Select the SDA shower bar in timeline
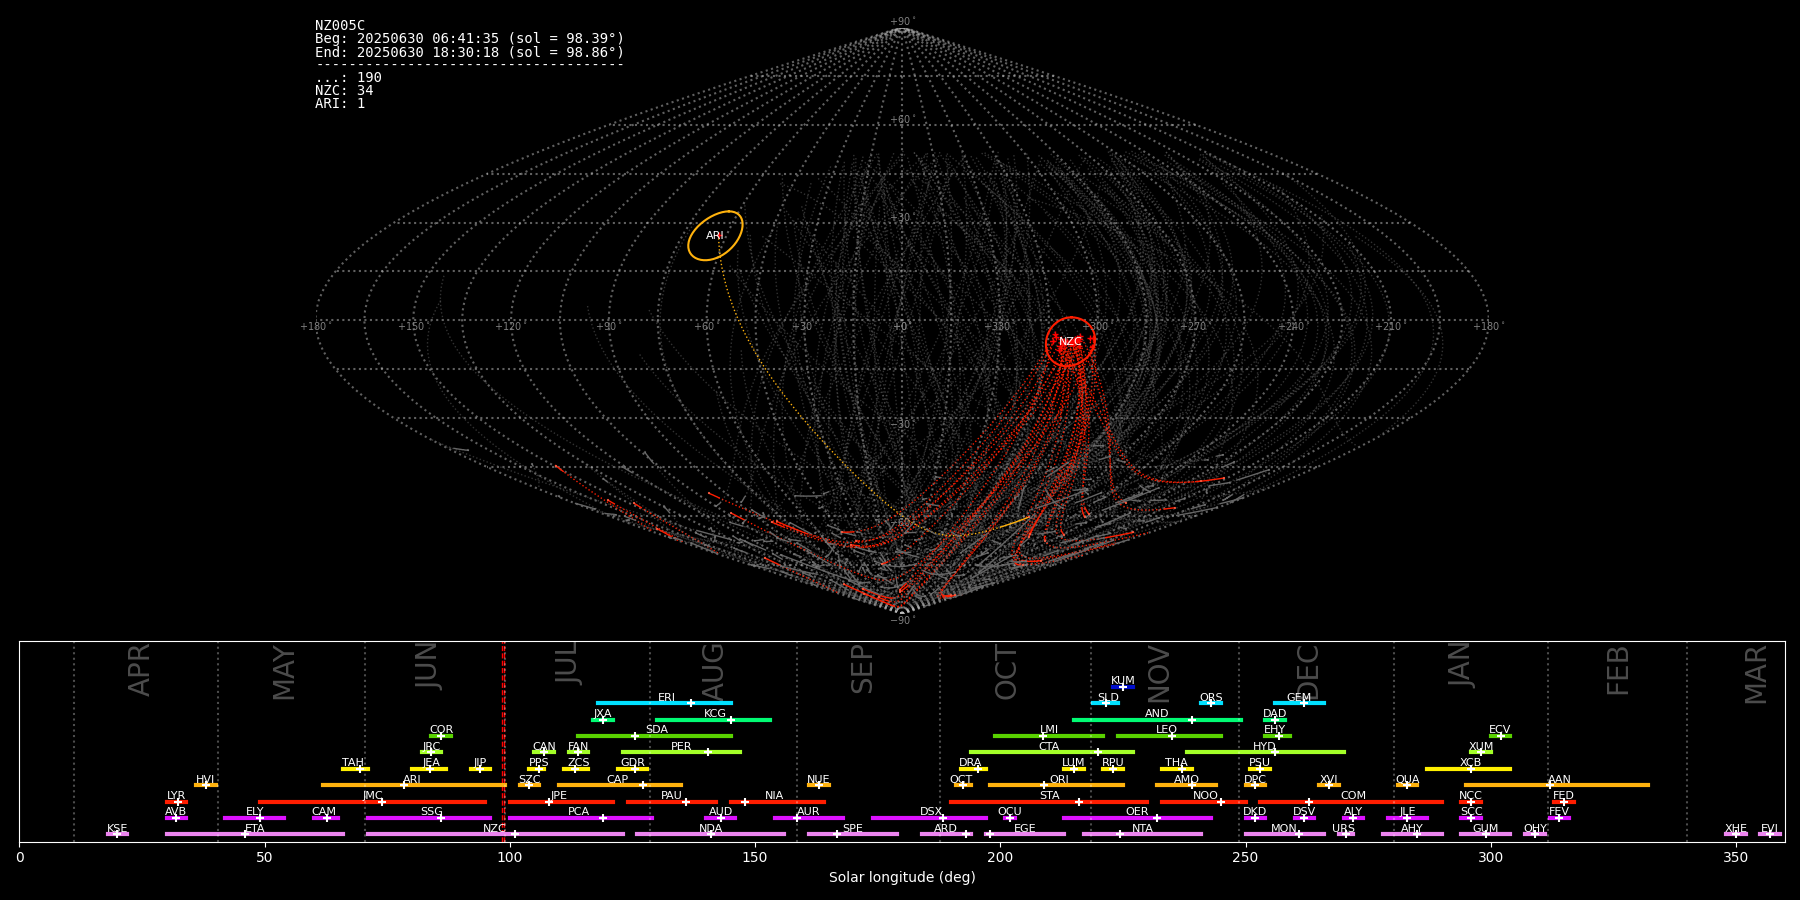The image size is (1800, 900). 654,736
